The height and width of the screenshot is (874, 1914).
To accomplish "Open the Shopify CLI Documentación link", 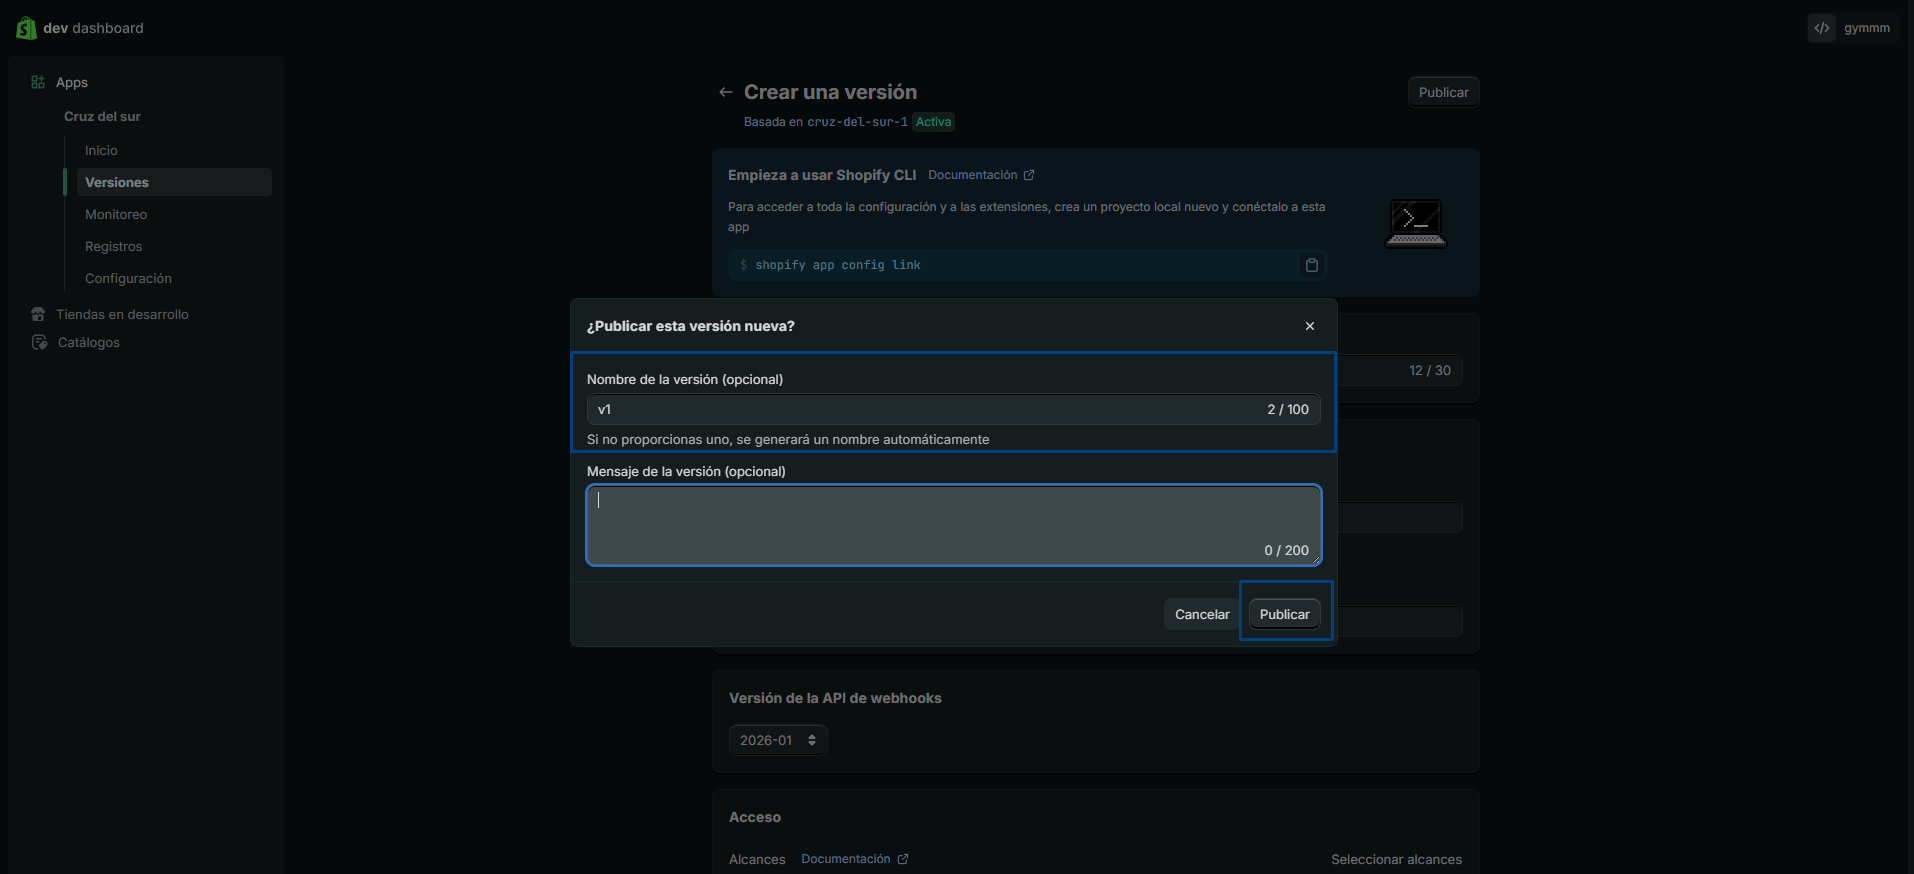I will pos(980,175).
